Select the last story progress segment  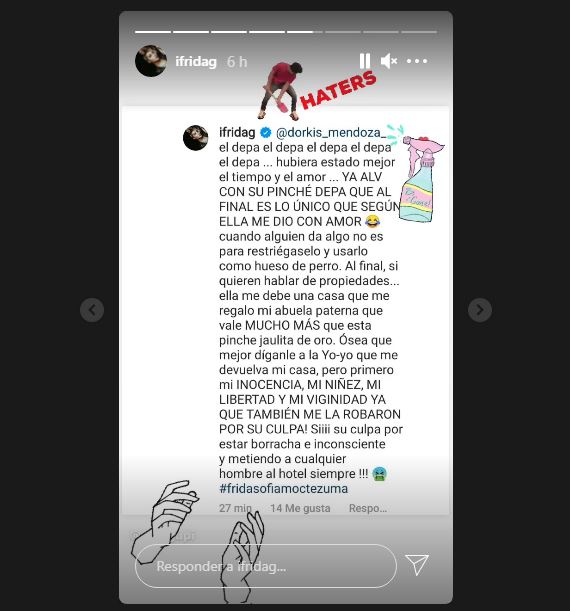tap(419, 32)
